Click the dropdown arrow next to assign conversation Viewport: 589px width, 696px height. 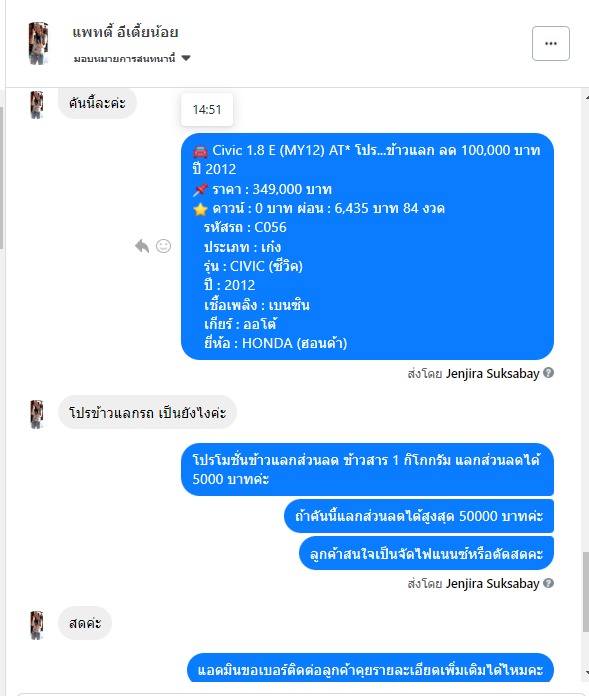186,58
